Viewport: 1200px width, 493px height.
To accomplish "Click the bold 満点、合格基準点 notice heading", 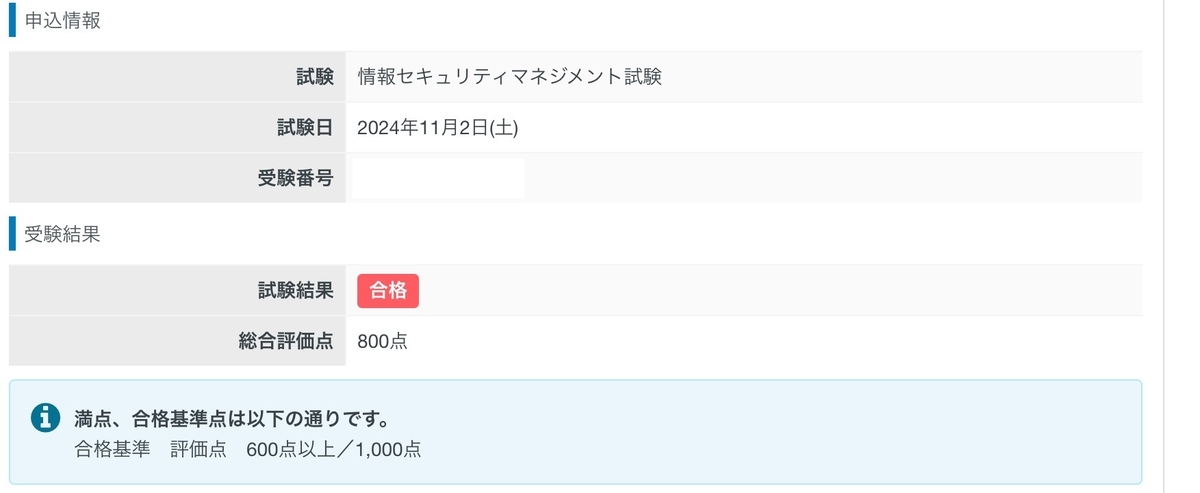I will [232, 417].
